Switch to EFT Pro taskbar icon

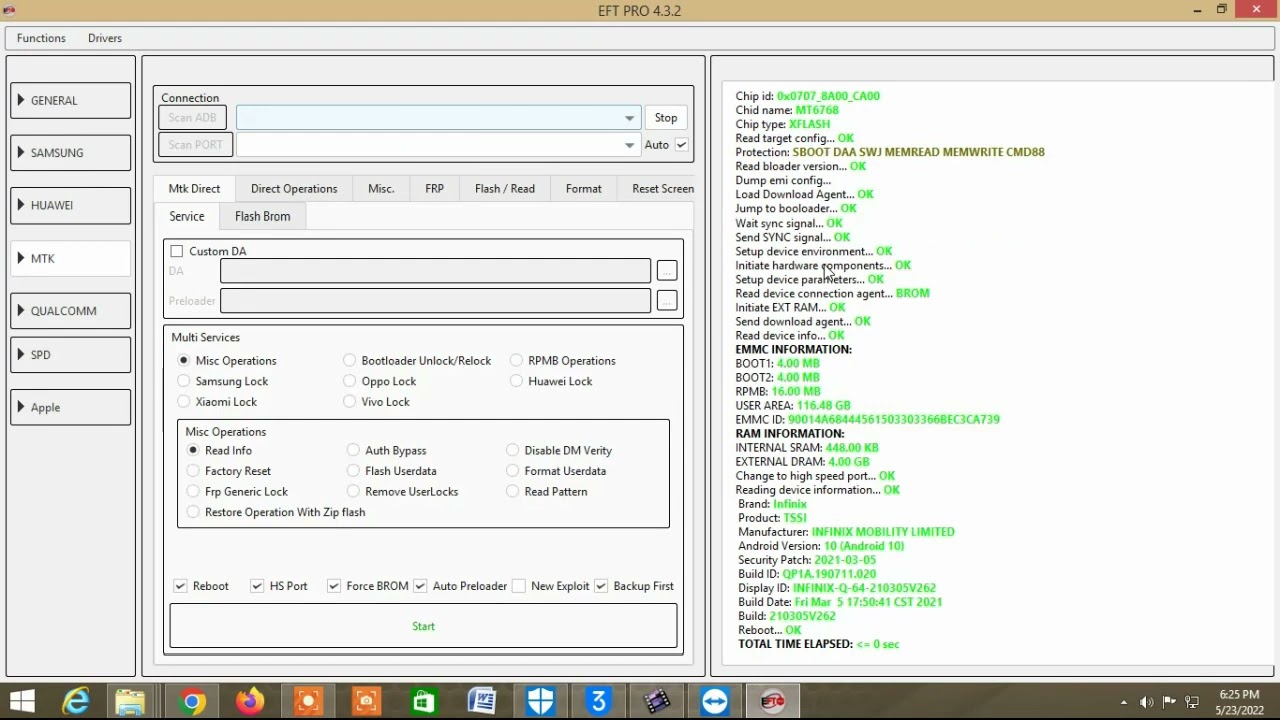coord(773,701)
